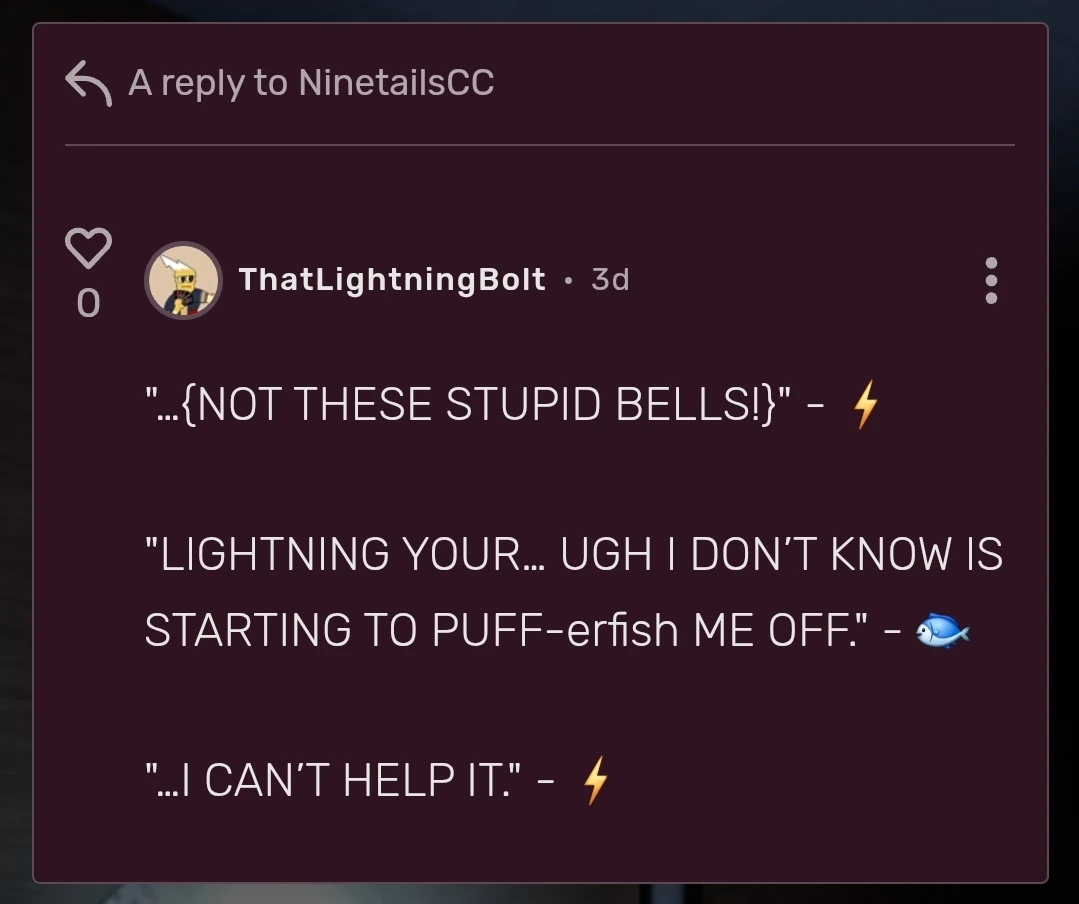Image resolution: width=1079 pixels, height=904 pixels.
Task: Click the divider line below the reply header
Action: [540, 147]
